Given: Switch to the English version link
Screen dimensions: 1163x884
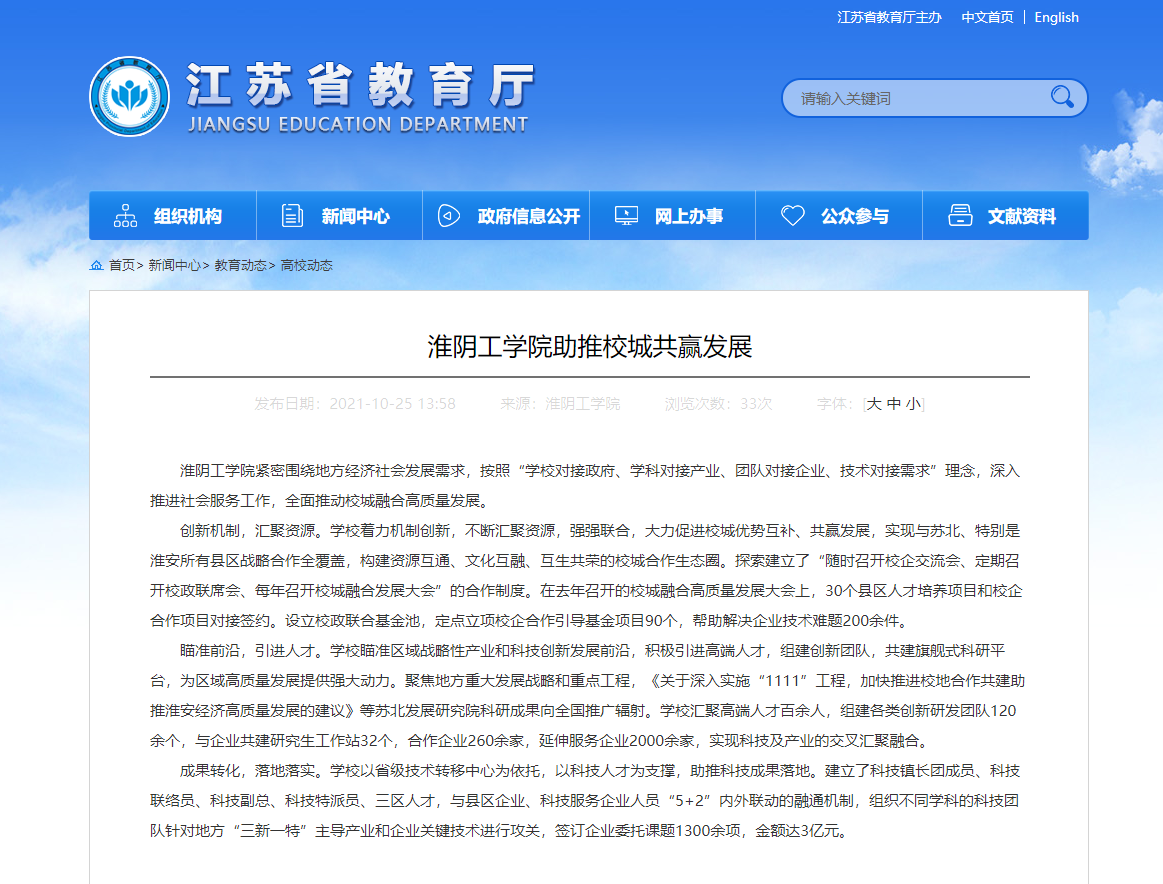Looking at the screenshot, I should click(1056, 17).
